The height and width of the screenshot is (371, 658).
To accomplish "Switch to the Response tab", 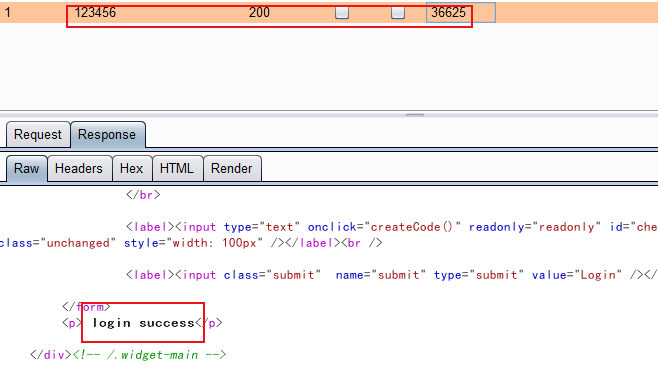I will [x=107, y=135].
